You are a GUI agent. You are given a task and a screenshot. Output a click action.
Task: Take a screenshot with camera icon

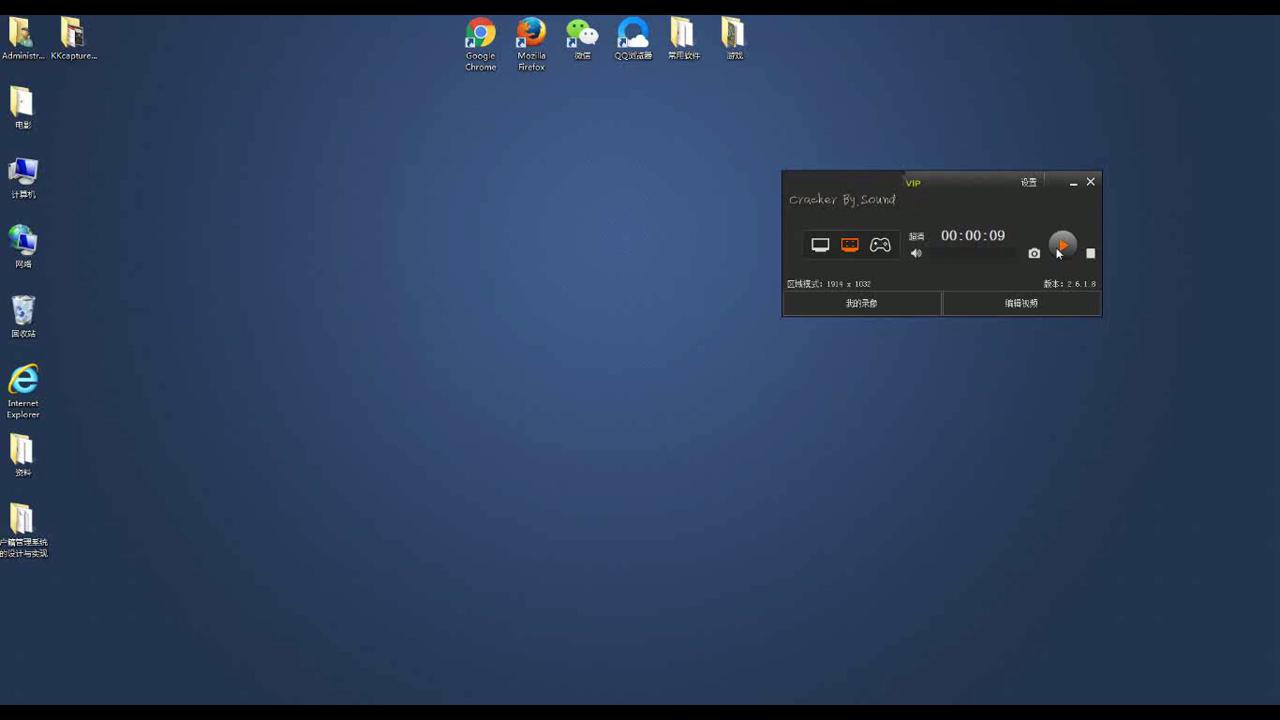tap(1034, 254)
